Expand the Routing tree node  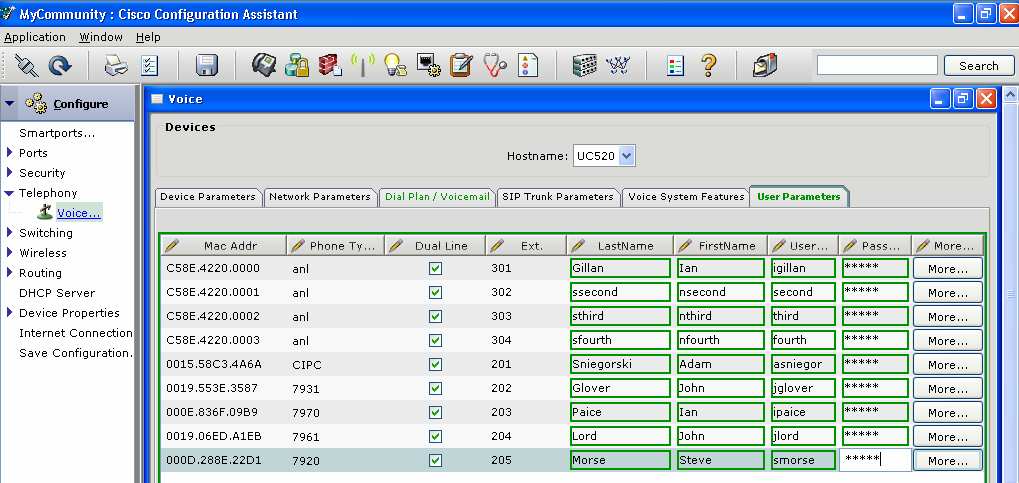tap(9, 273)
